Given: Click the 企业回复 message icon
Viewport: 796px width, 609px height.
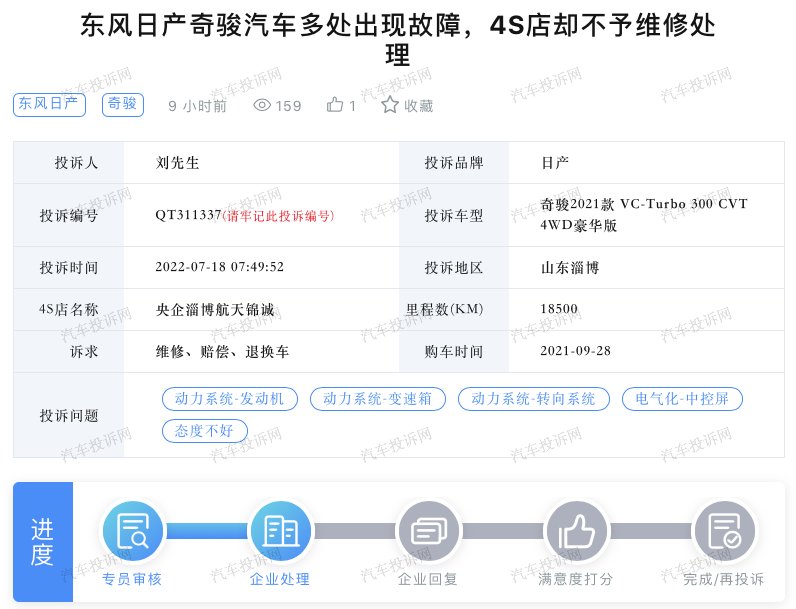Looking at the screenshot, I should click(x=428, y=531).
